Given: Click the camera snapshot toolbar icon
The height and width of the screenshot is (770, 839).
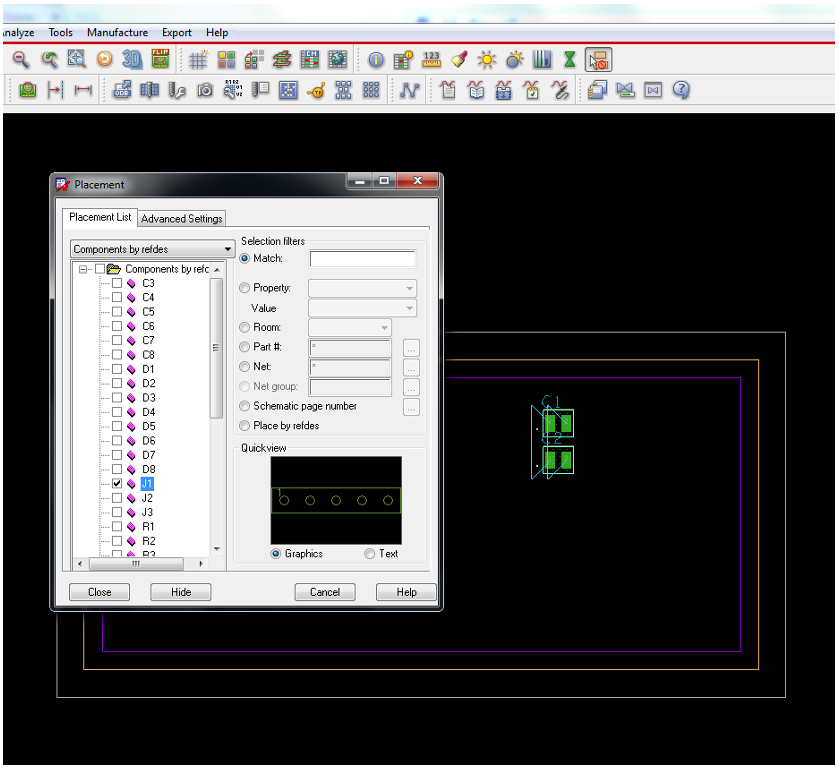Looking at the screenshot, I should point(205,90).
